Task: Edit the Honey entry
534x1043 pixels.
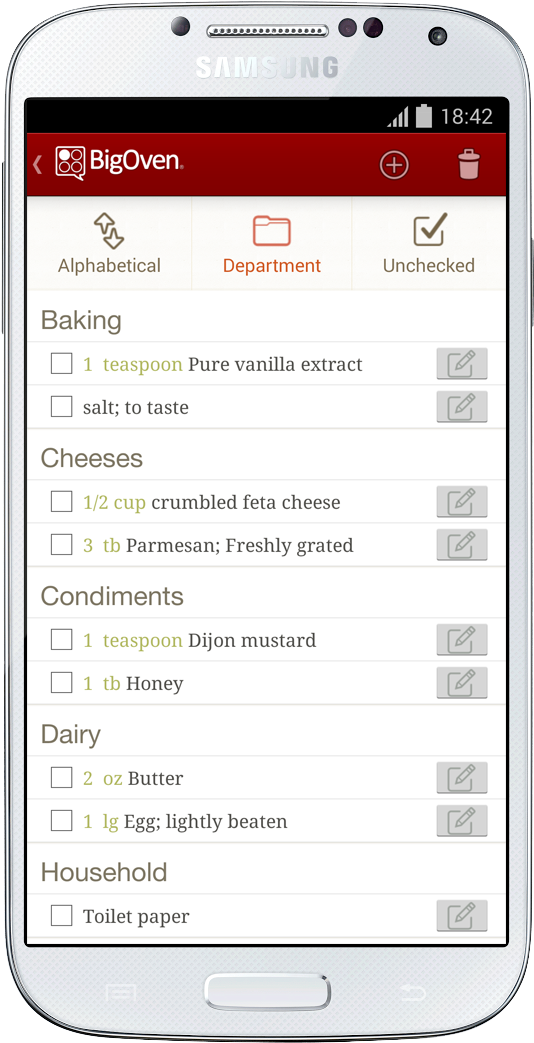Action: 462,683
